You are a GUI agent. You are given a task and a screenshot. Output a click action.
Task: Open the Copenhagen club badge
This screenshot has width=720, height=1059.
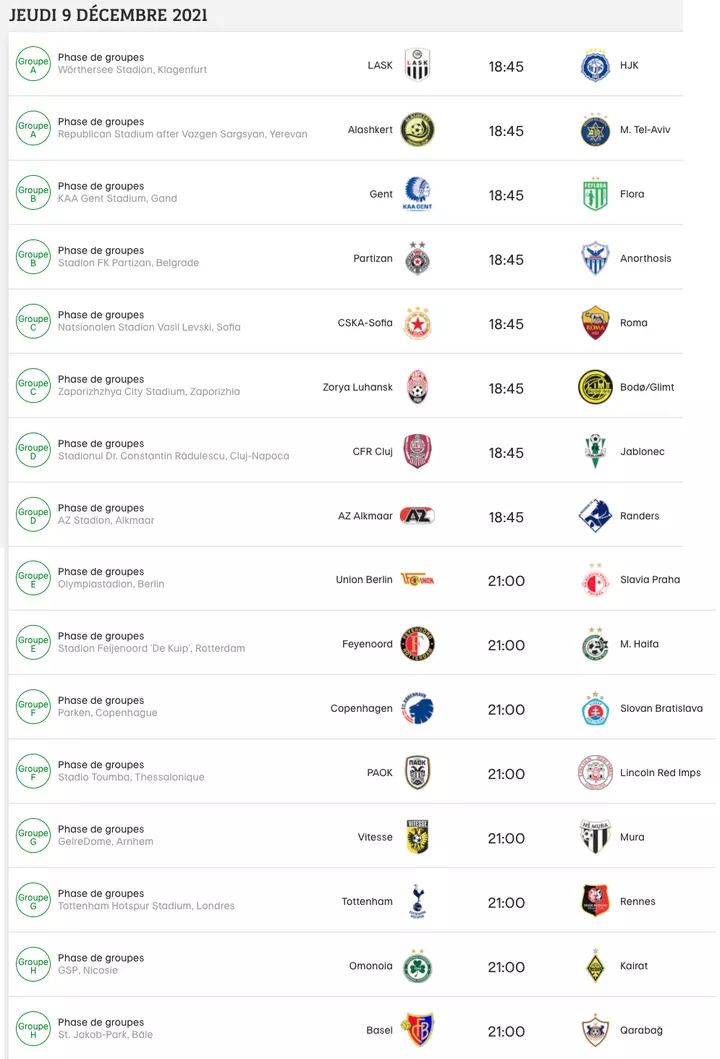click(x=417, y=708)
